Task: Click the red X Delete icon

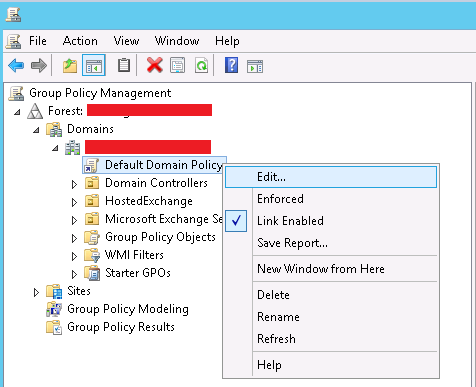Action: tap(155, 65)
